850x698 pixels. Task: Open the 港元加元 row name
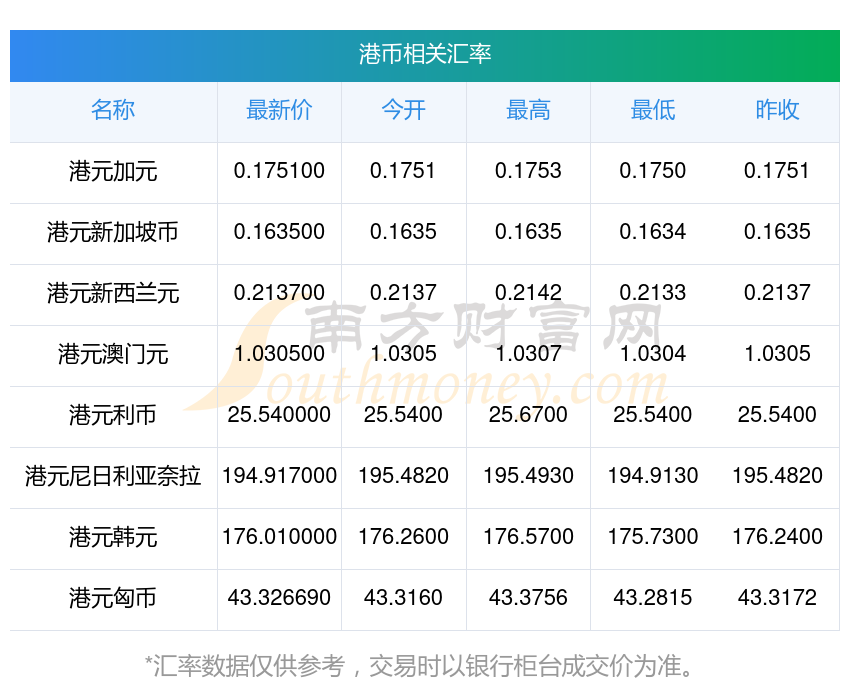(113, 172)
